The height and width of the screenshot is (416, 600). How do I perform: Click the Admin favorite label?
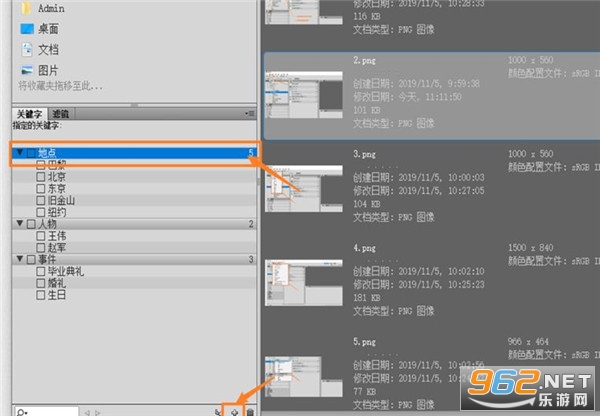[x=51, y=8]
